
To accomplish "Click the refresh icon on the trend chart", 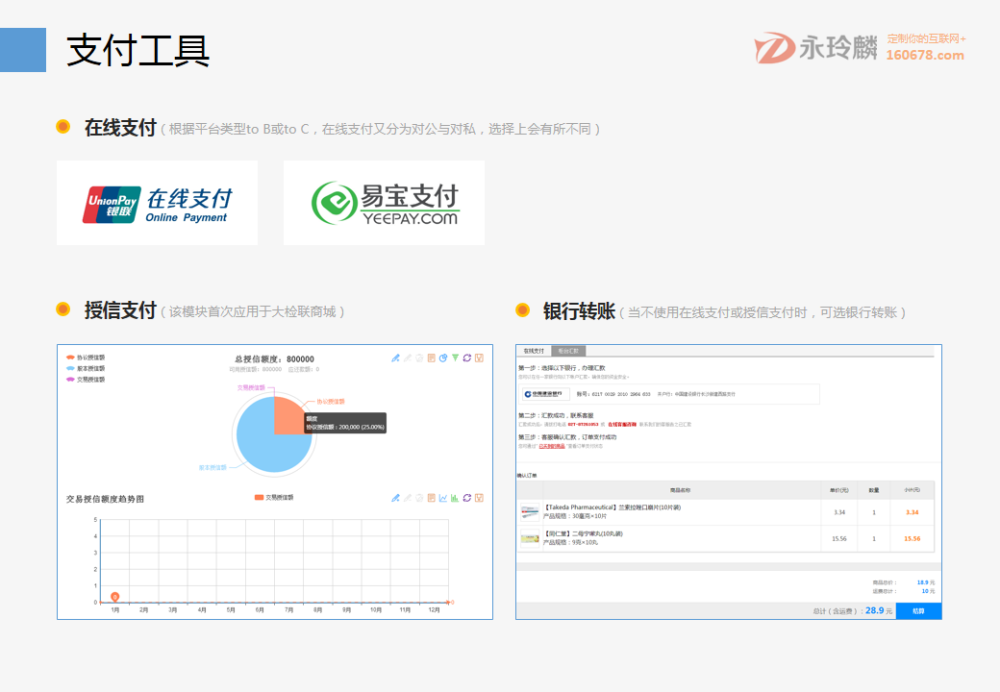I will coord(467,498).
